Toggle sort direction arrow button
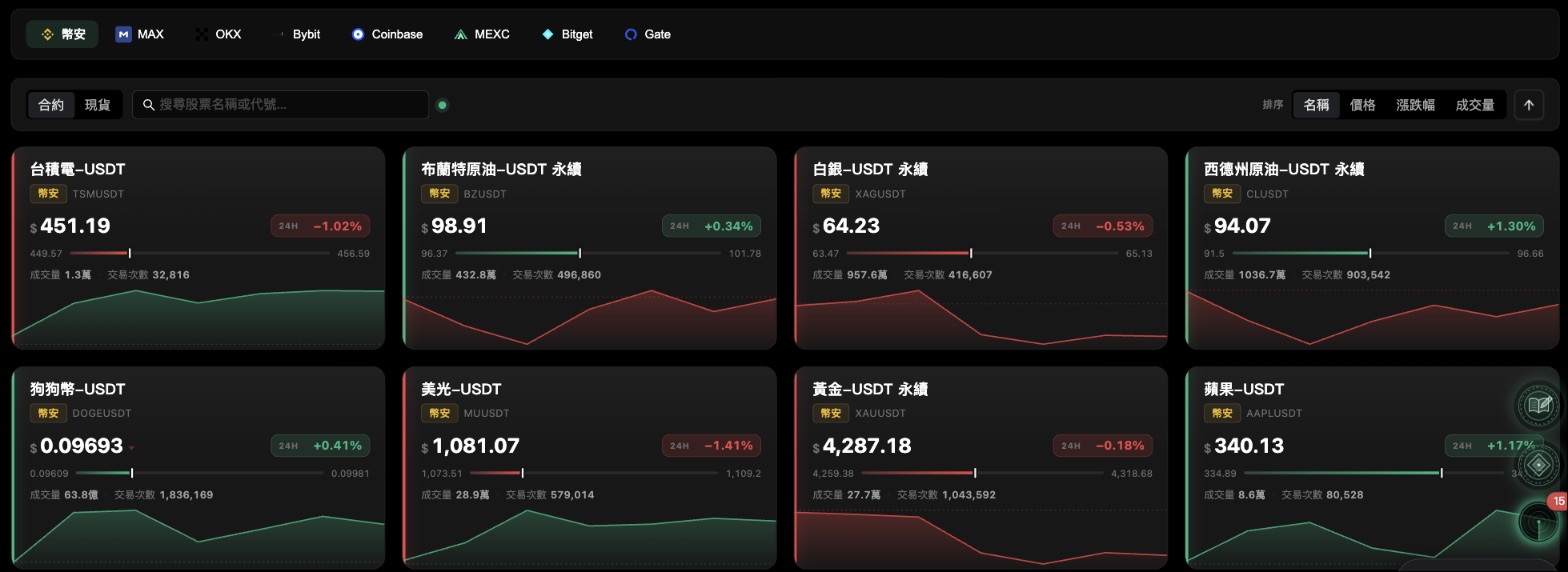Screen dimensions: 1568x572 click(x=1528, y=105)
